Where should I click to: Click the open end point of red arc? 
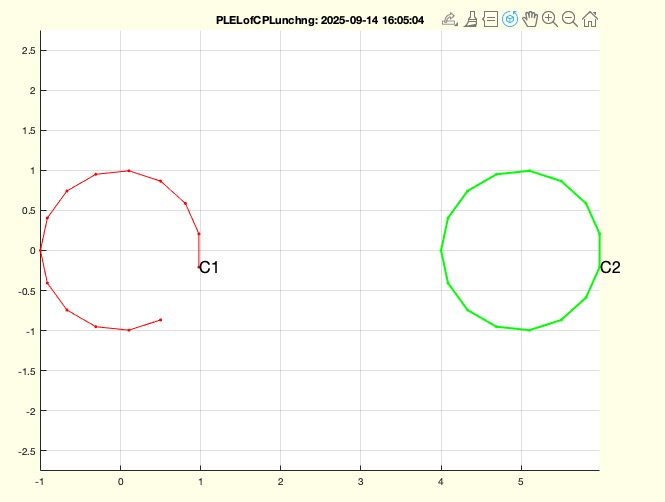160,320
